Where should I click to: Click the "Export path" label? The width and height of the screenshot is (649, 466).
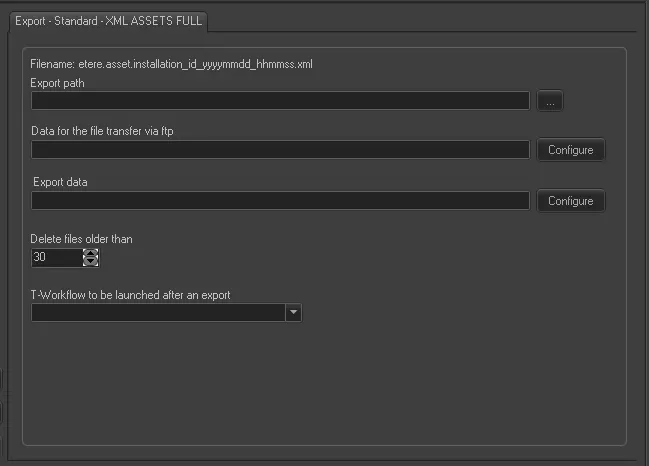(x=58, y=83)
